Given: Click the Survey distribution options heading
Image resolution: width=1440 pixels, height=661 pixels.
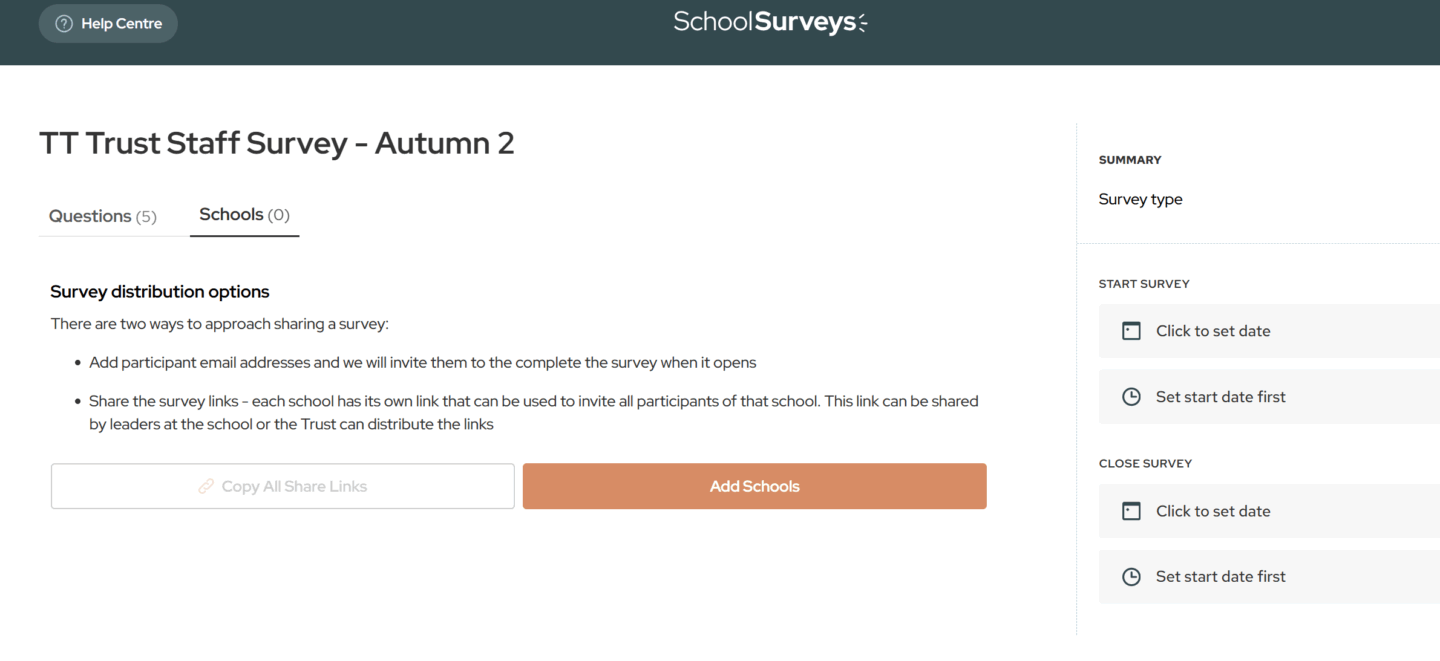Looking at the screenshot, I should (x=160, y=292).
